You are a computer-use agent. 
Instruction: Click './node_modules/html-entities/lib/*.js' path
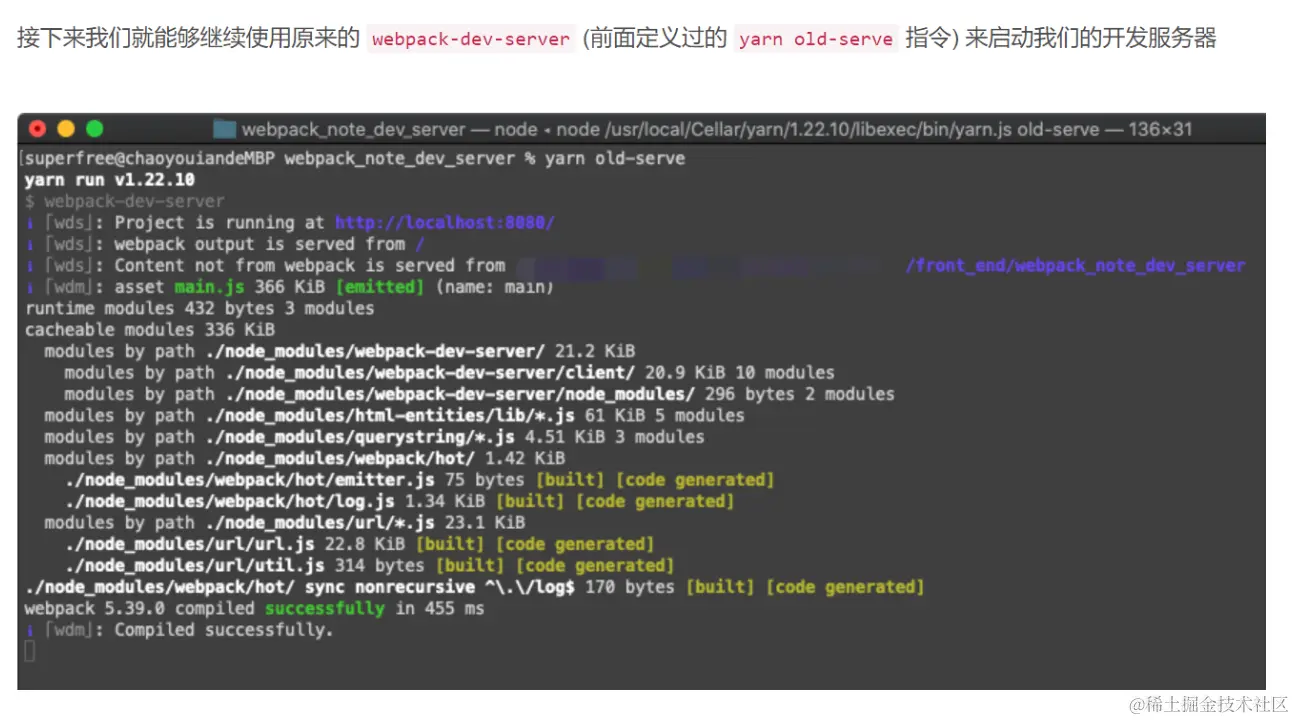[389, 416]
